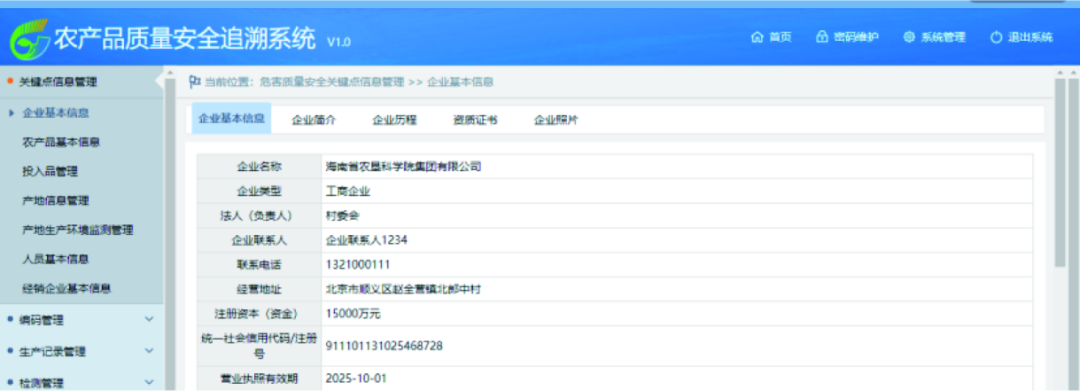Click credit code 911101131025468728
1080x391 pixels.
(x=384, y=346)
